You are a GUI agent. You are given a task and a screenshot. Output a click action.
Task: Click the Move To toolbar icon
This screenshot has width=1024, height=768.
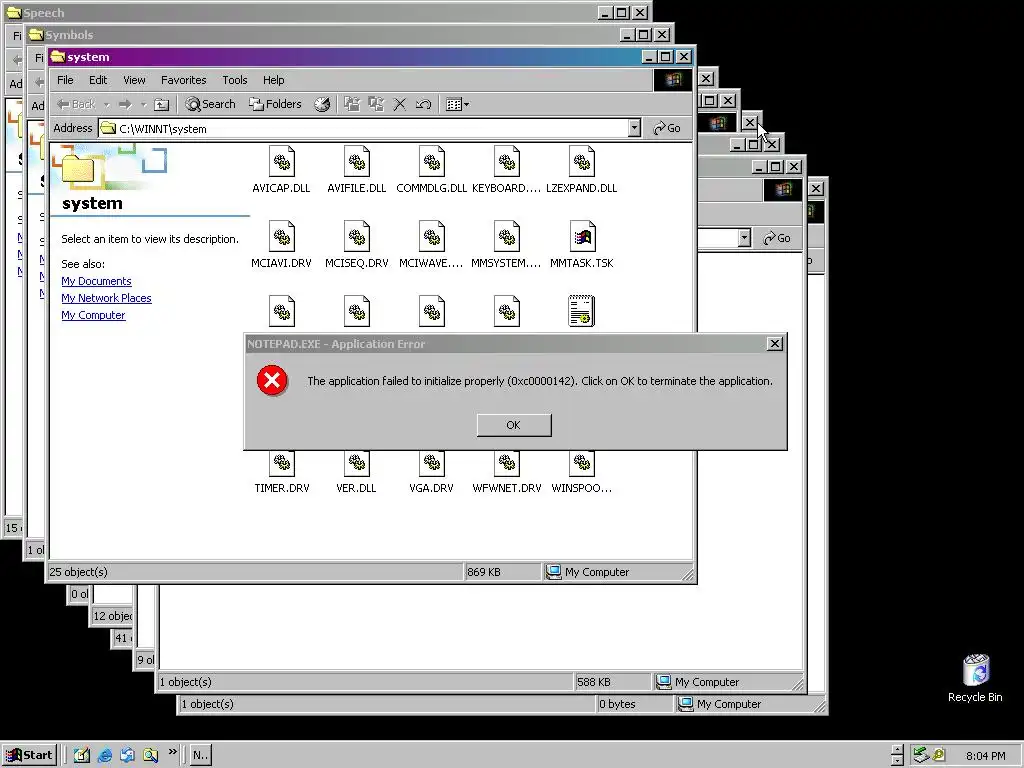pos(352,104)
